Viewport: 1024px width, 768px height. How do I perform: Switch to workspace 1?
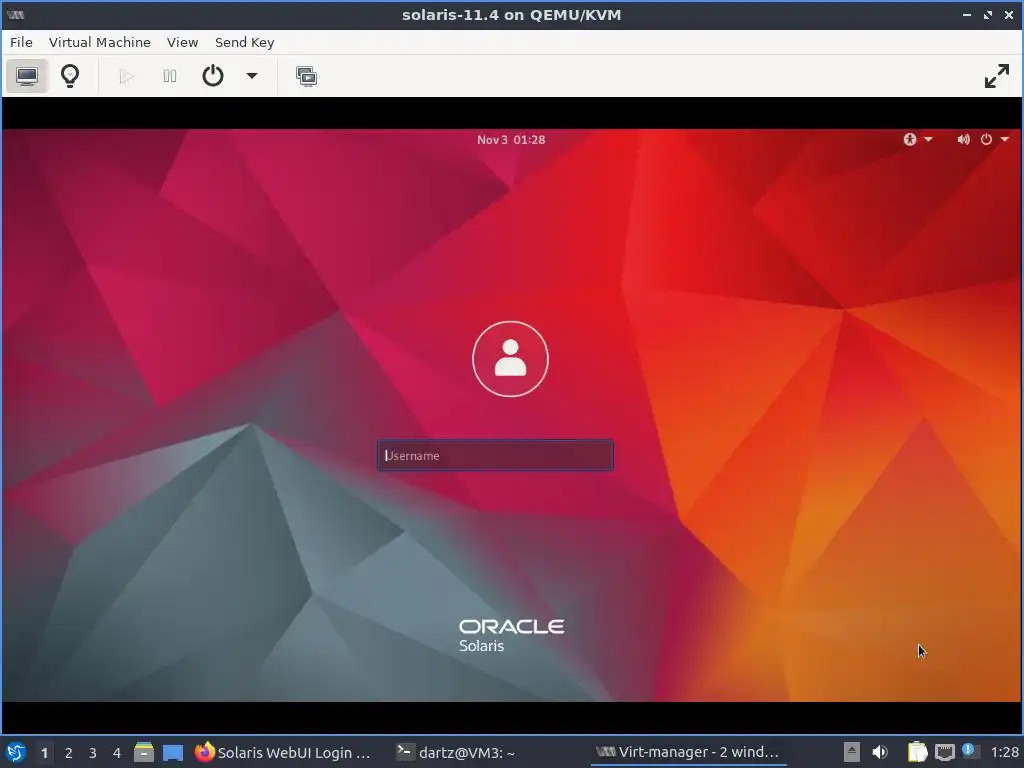tap(44, 753)
